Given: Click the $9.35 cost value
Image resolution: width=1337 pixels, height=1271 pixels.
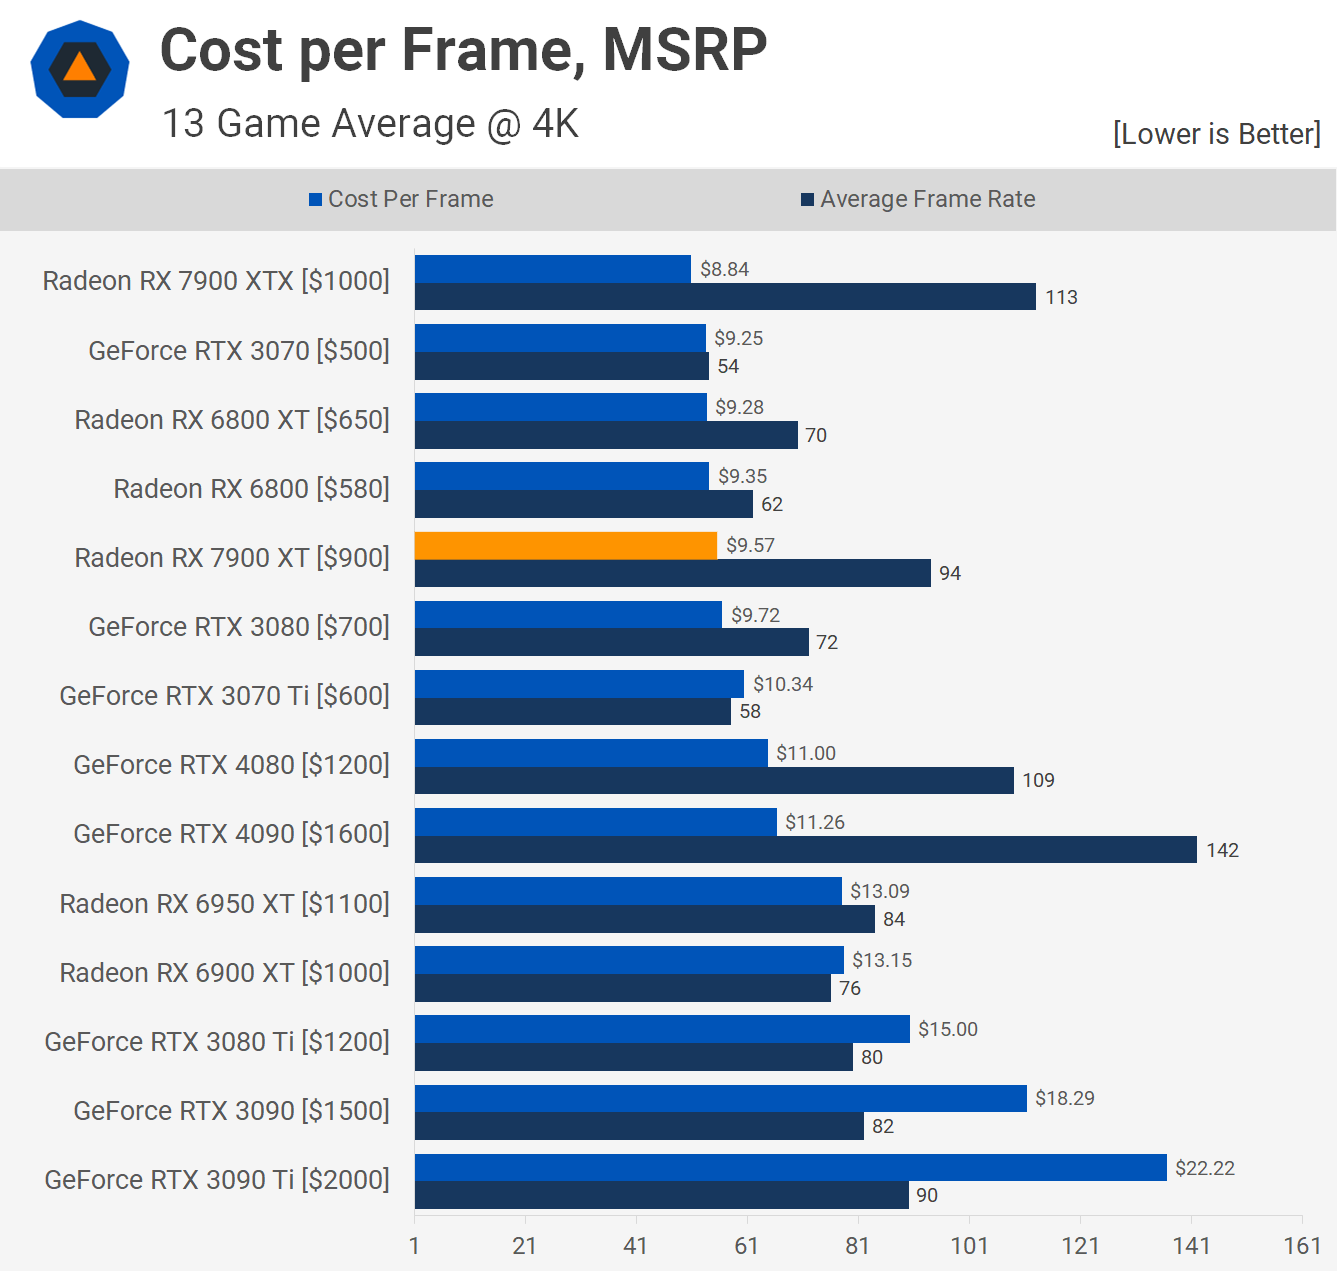Looking at the screenshot, I should [742, 476].
